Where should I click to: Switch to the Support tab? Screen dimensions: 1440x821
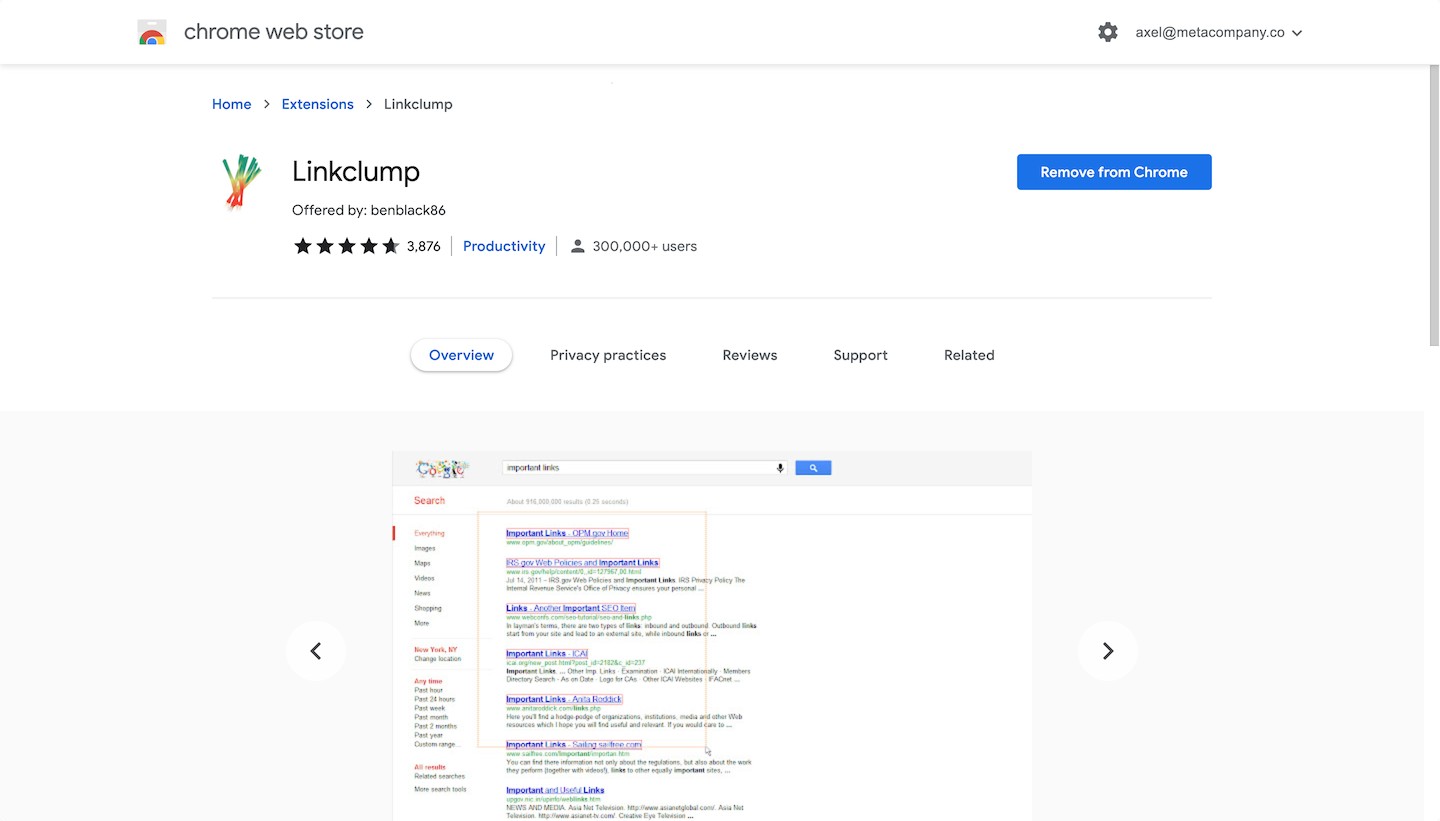[861, 355]
